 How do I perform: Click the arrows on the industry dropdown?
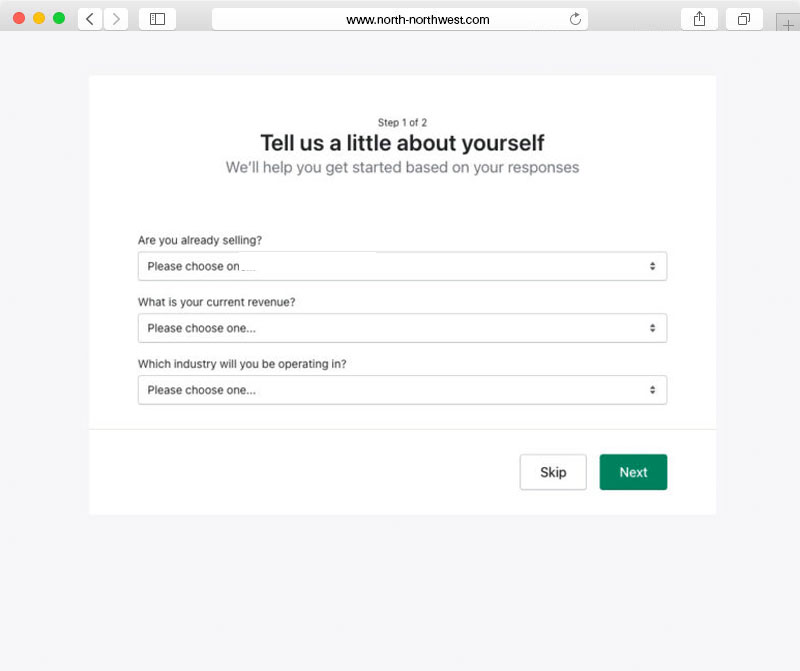pyautogui.click(x=652, y=390)
